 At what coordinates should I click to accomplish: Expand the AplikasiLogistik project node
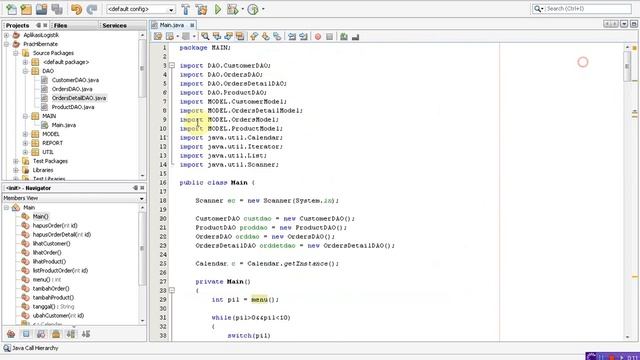7,35
